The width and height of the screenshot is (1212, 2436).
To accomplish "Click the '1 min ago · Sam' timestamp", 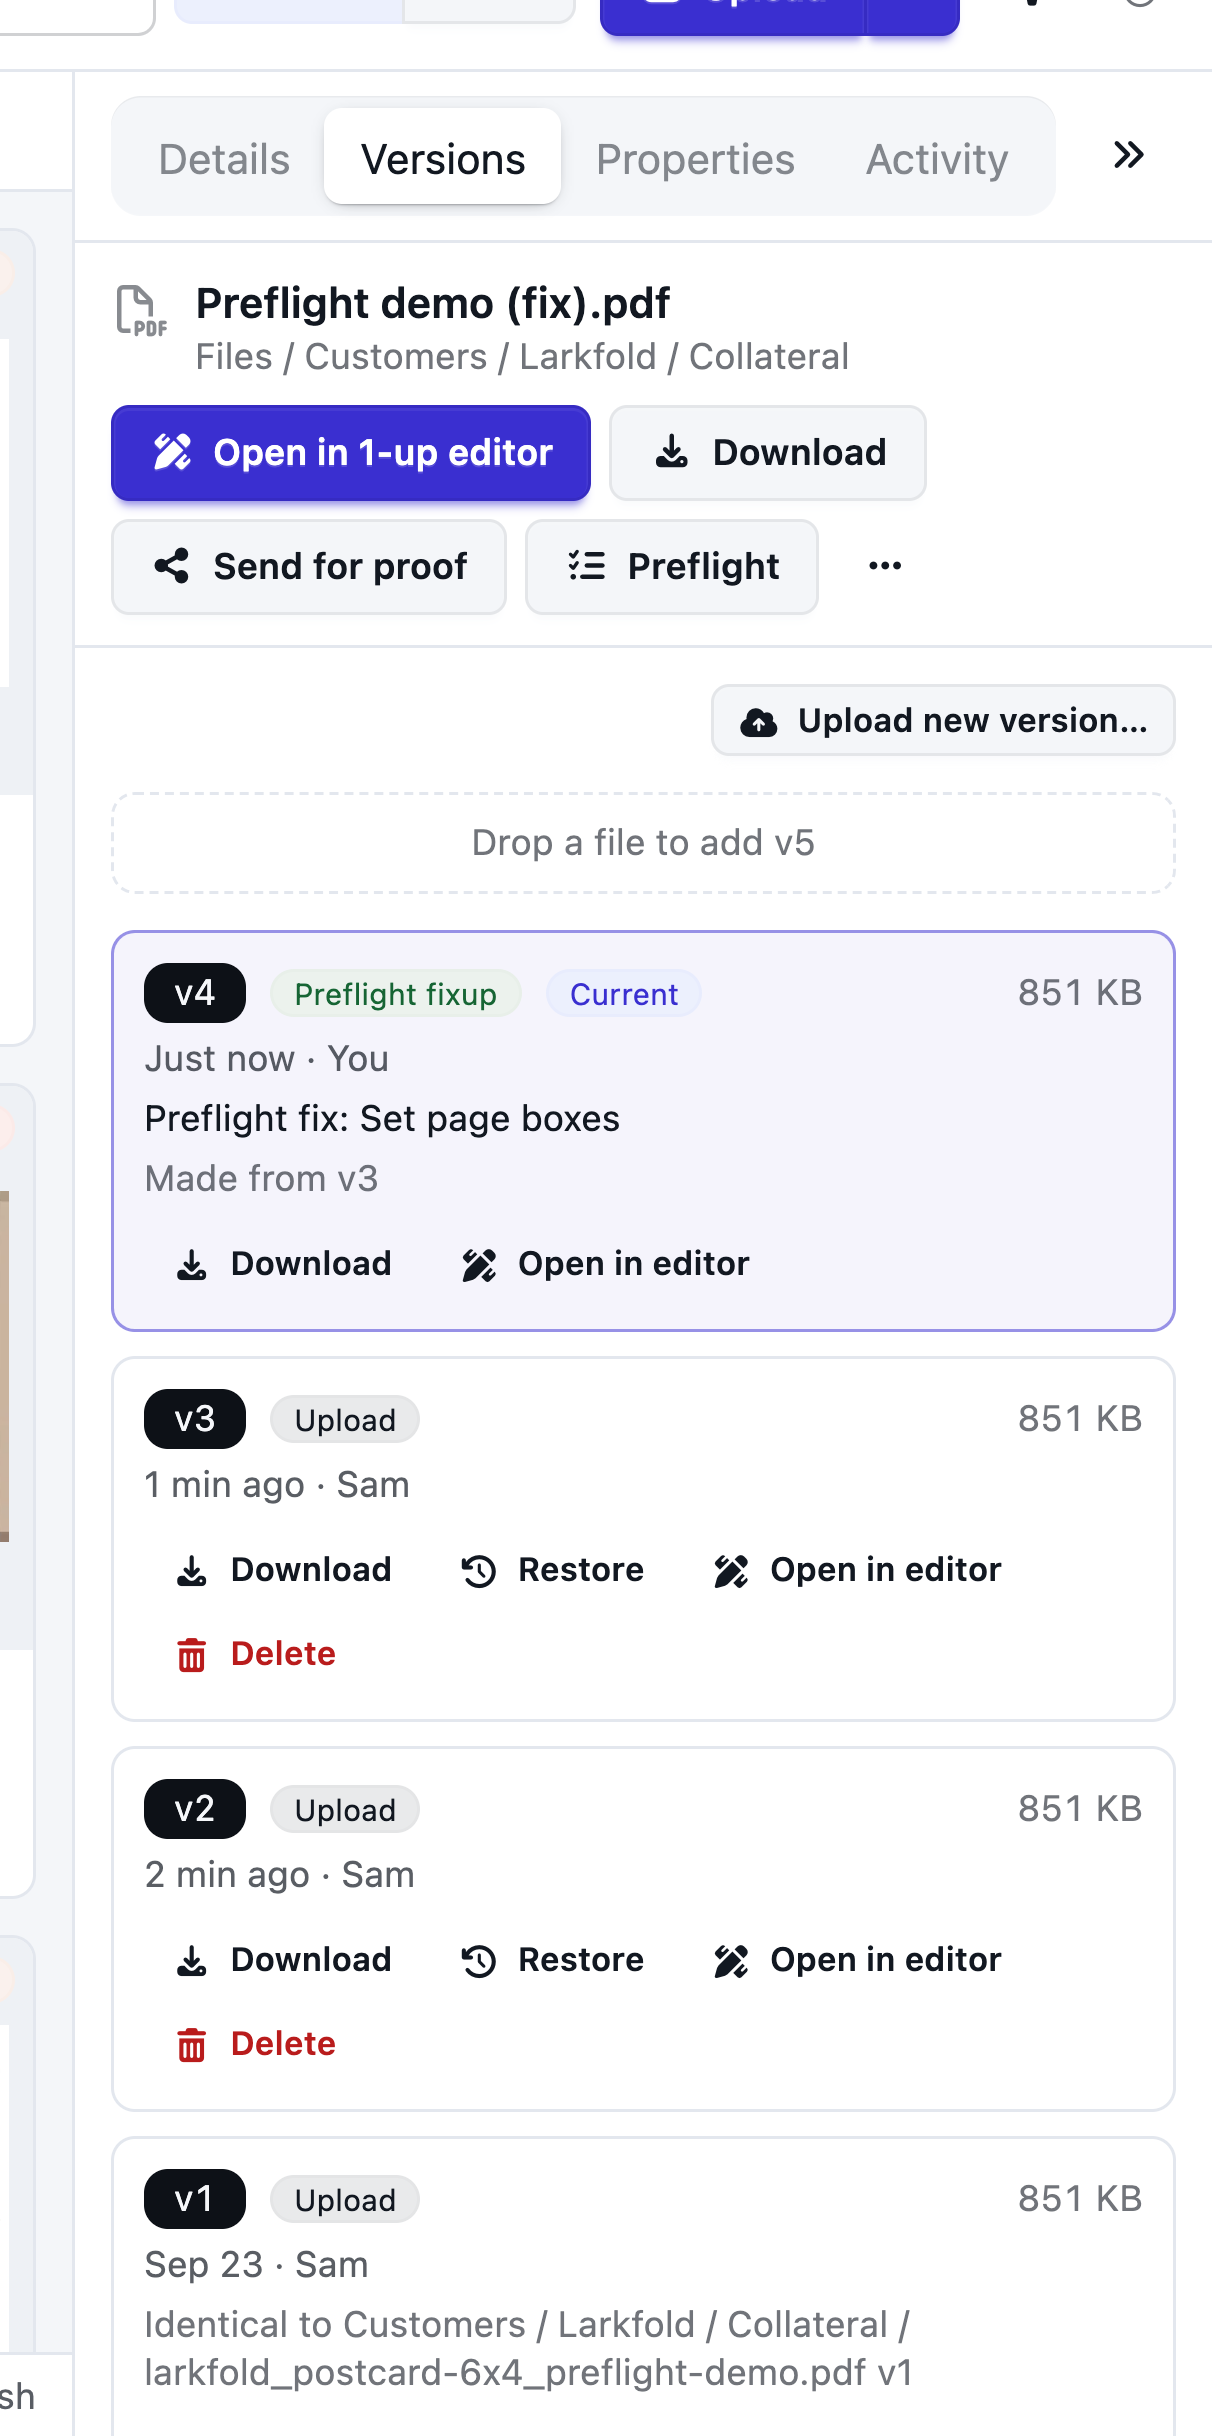I will click(x=277, y=1485).
